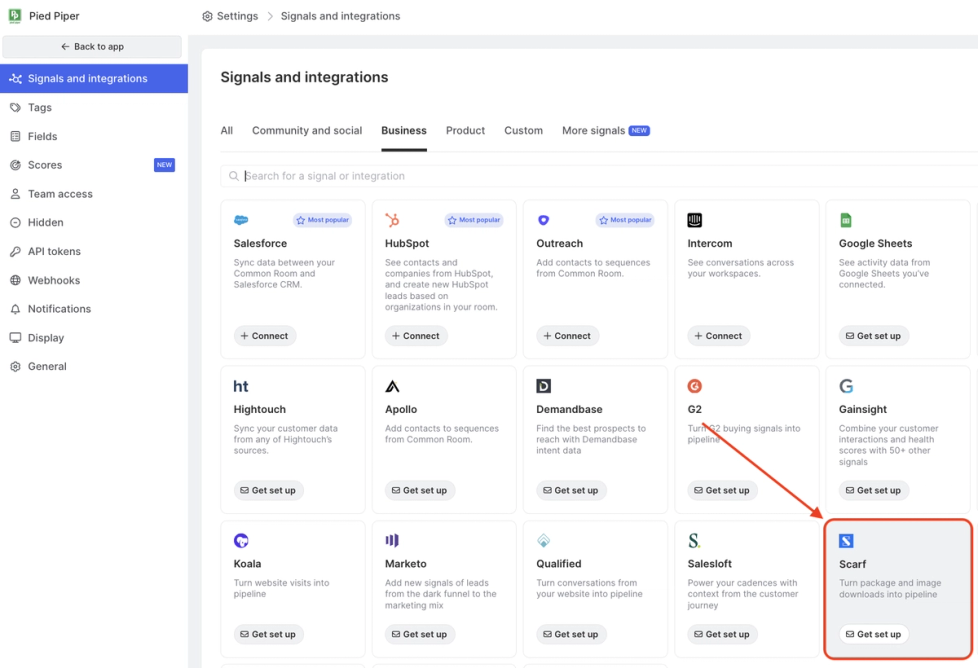Image resolution: width=978 pixels, height=668 pixels.
Task: Open Scores settings in sidebar
Action: 94,165
